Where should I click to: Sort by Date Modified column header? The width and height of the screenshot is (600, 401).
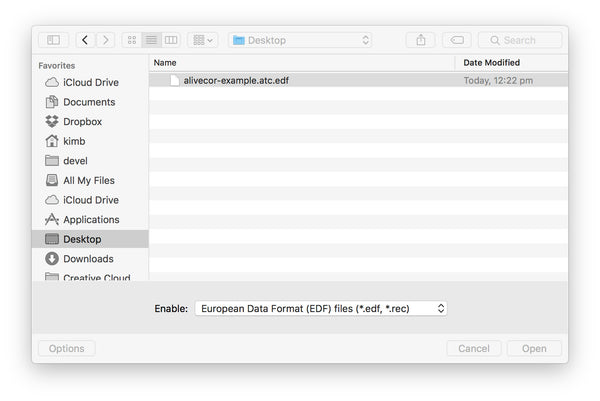(x=512, y=63)
